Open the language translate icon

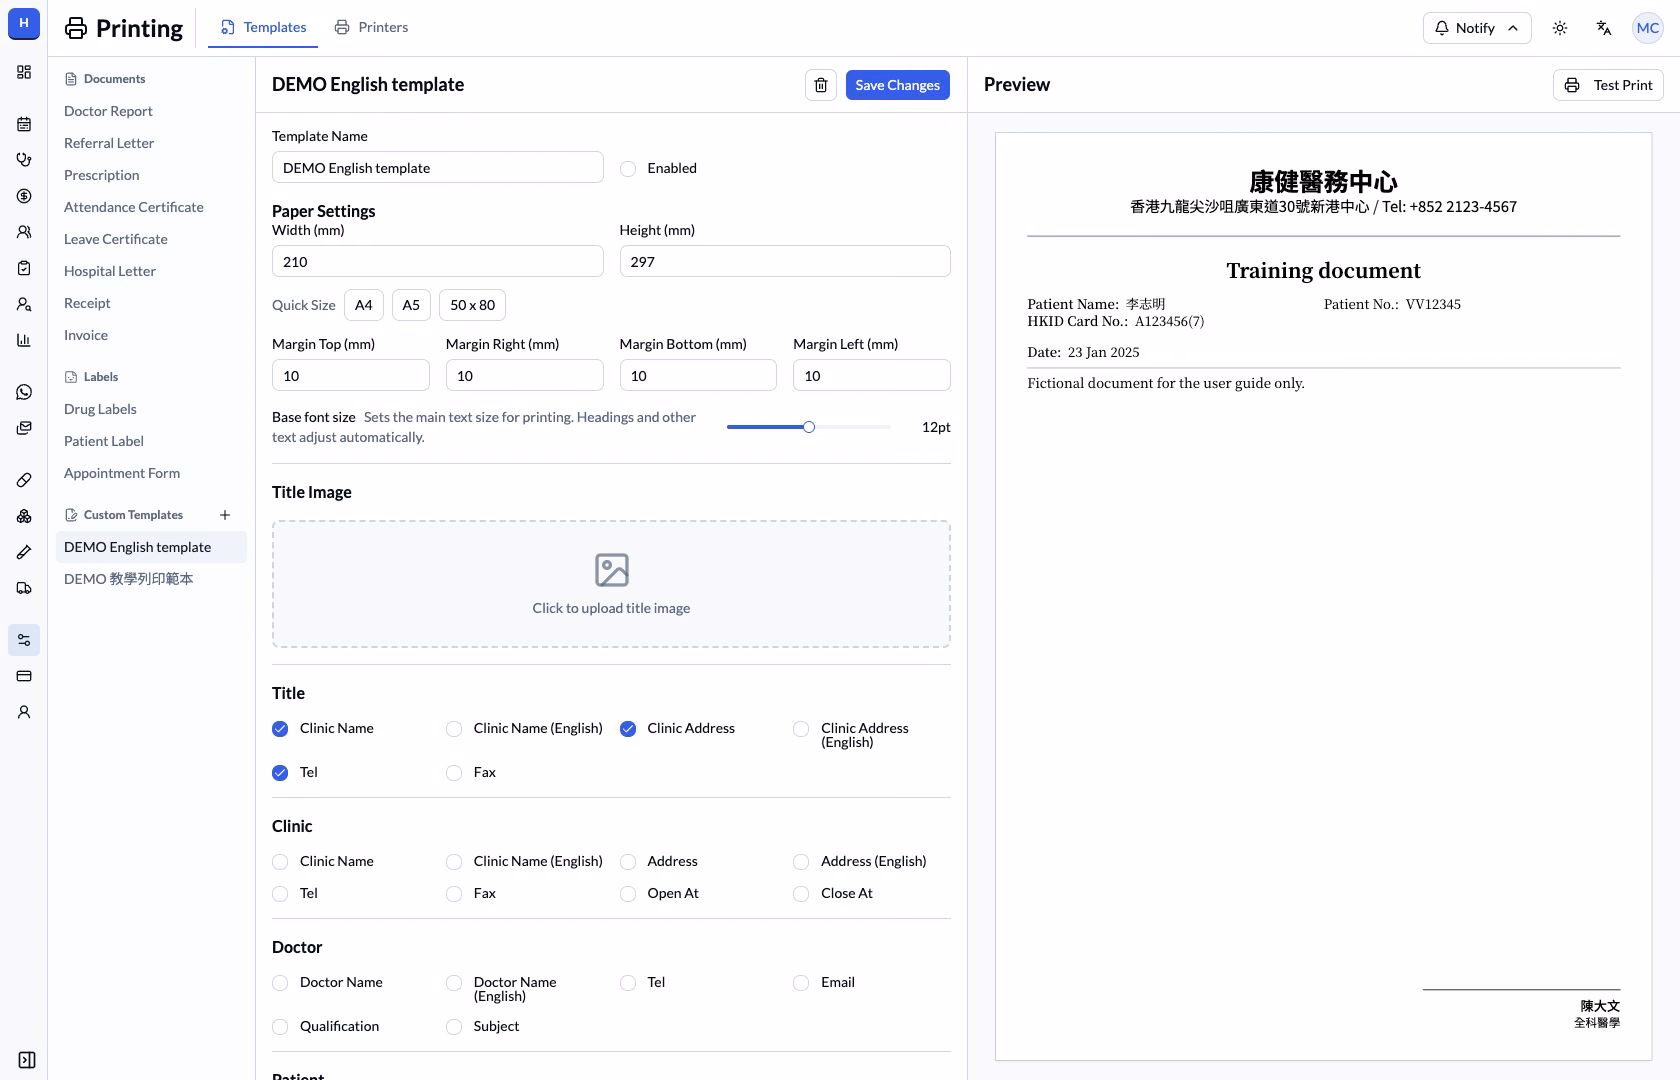(1604, 28)
